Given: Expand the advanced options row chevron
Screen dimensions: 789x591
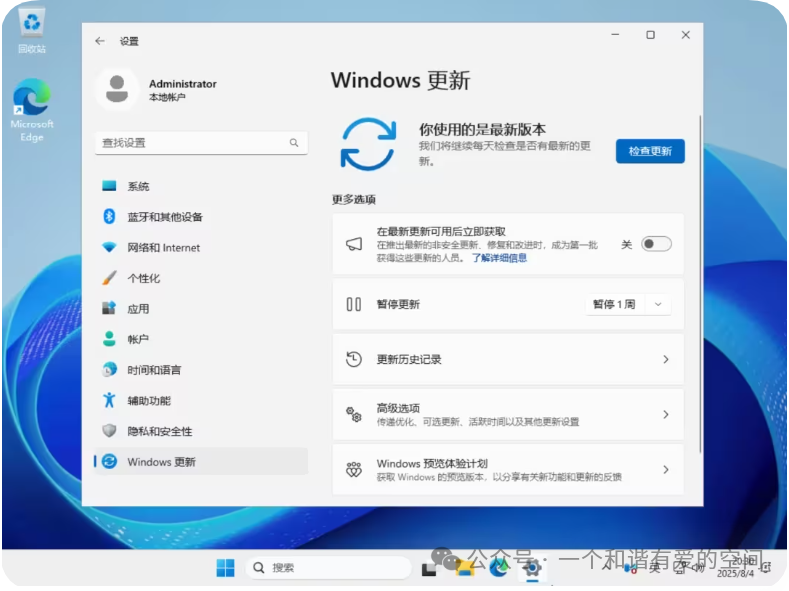Looking at the screenshot, I should [x=666, y=414].
